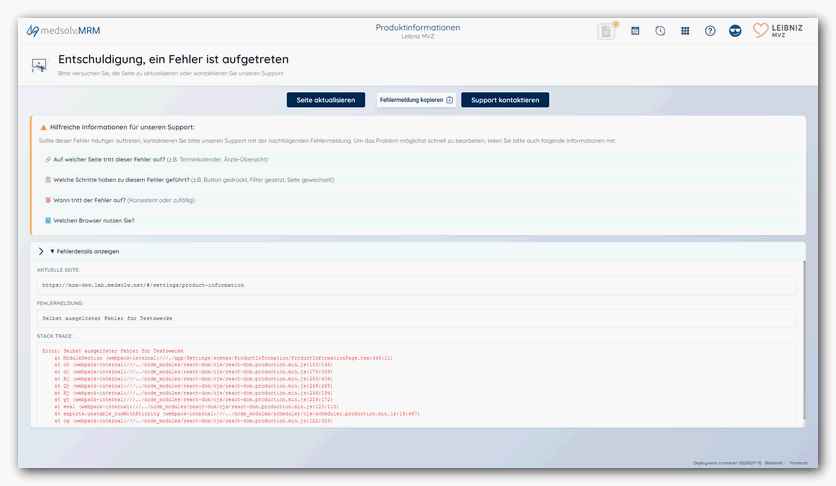
Task: Copy error via Fehlermeldung kopieren button
Action: coord(416,100)
